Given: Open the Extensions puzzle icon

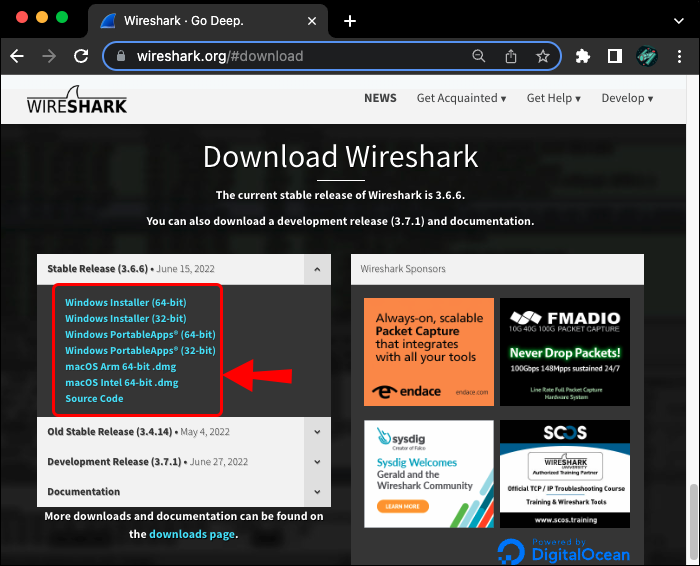Looking at the screenshot, I should pyautogui.click(x=583, y=56).
